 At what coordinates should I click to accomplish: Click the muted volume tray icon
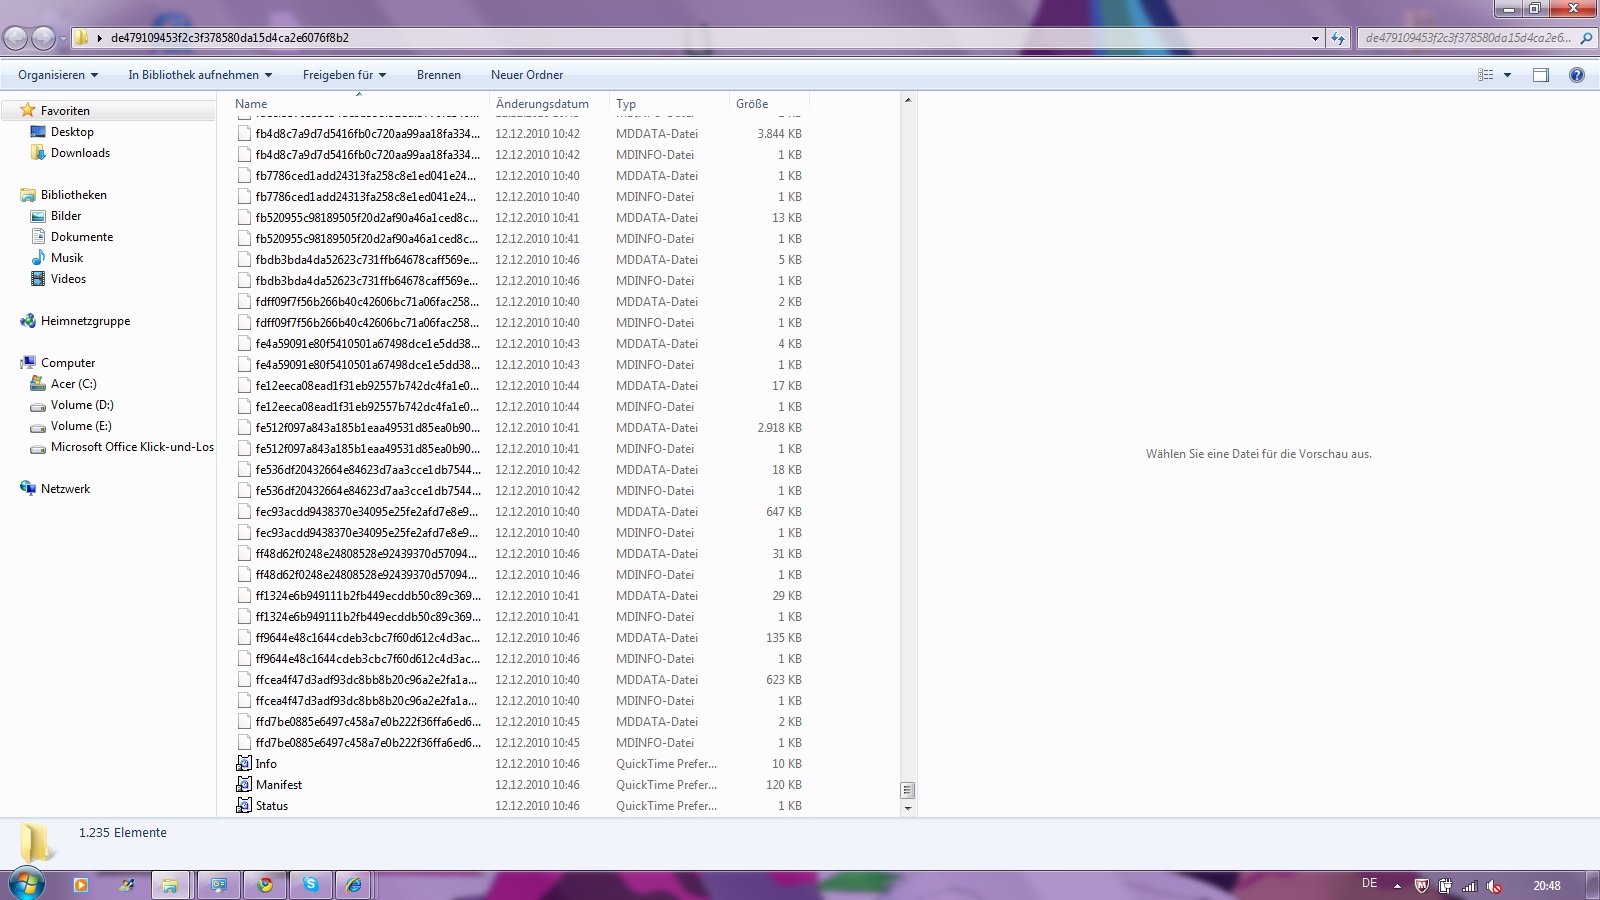(x=1494, y=886)
